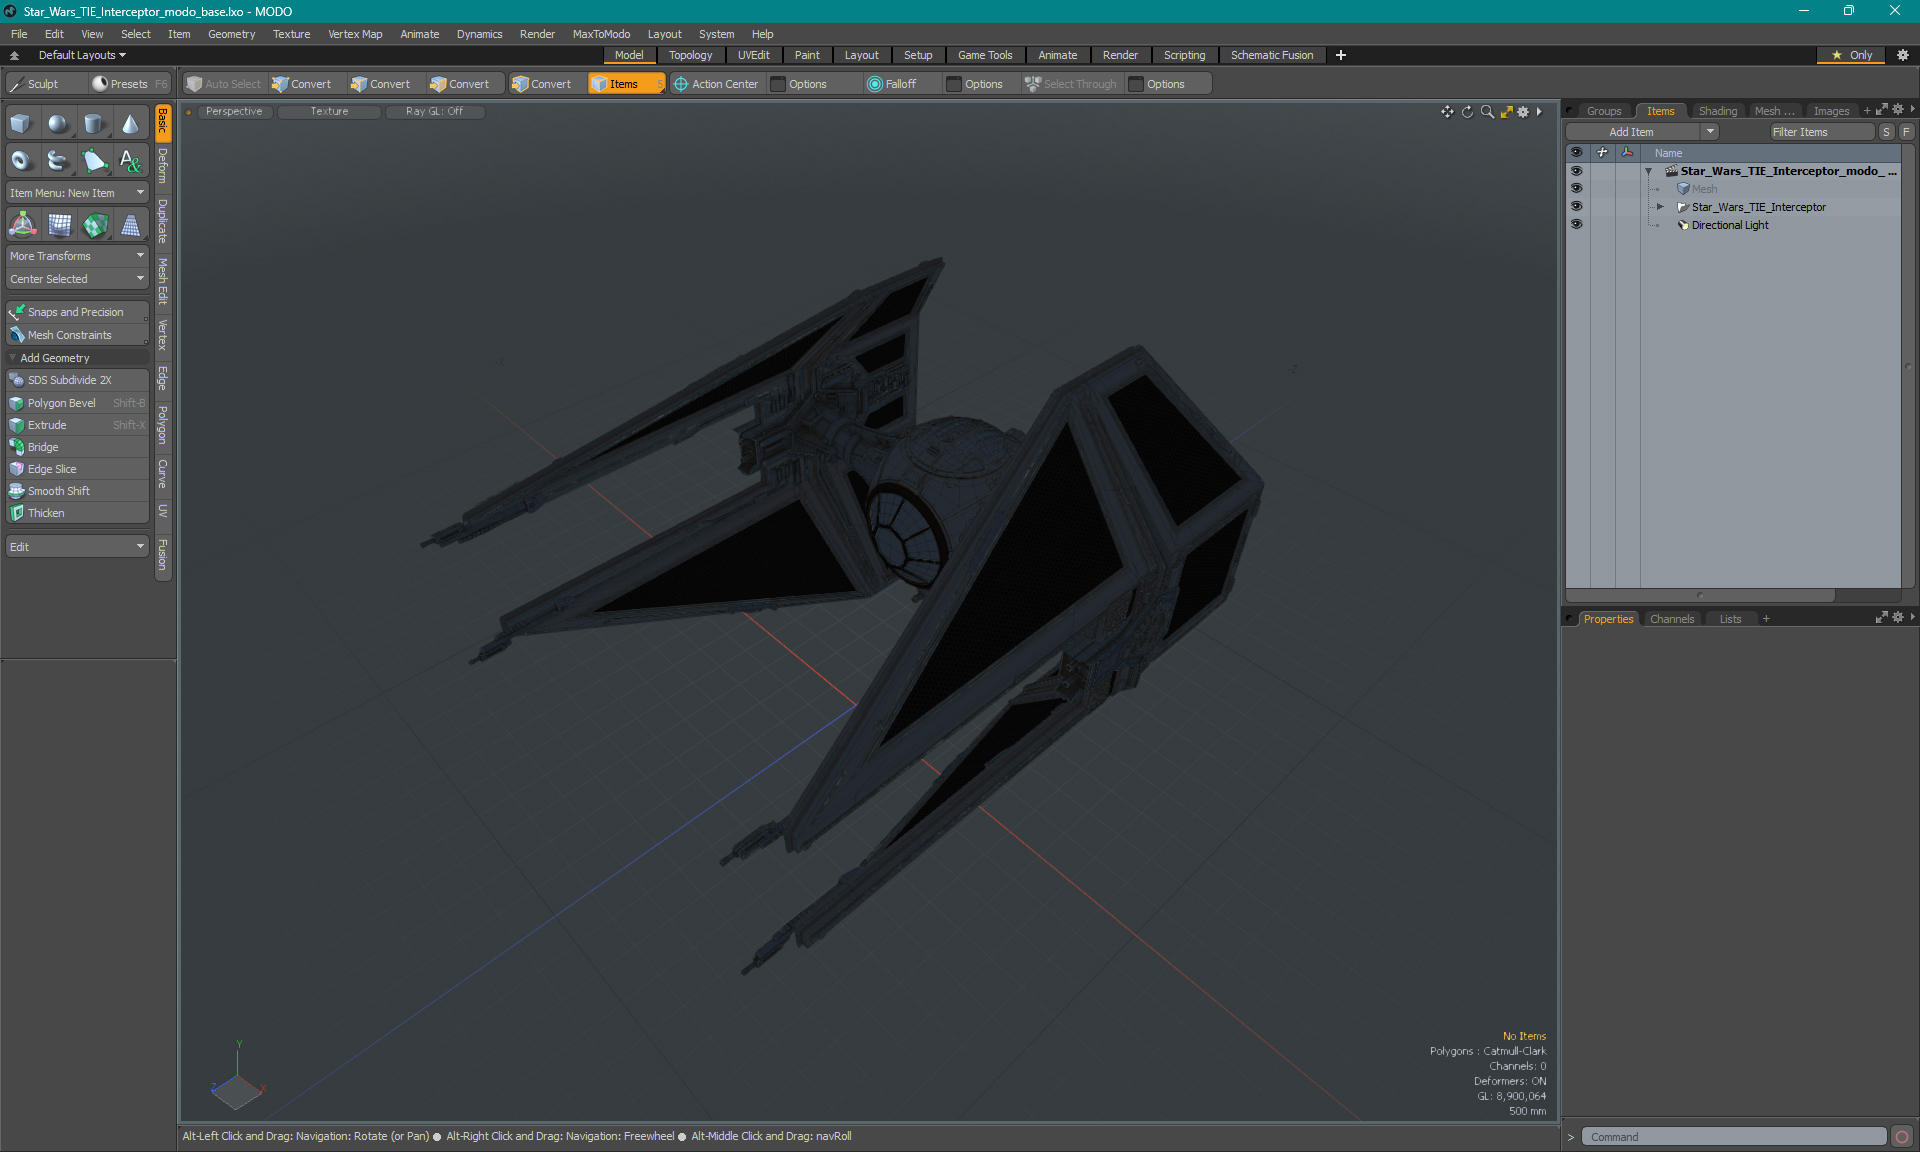Open the viewport settings gear

(x=1523, y=112)
